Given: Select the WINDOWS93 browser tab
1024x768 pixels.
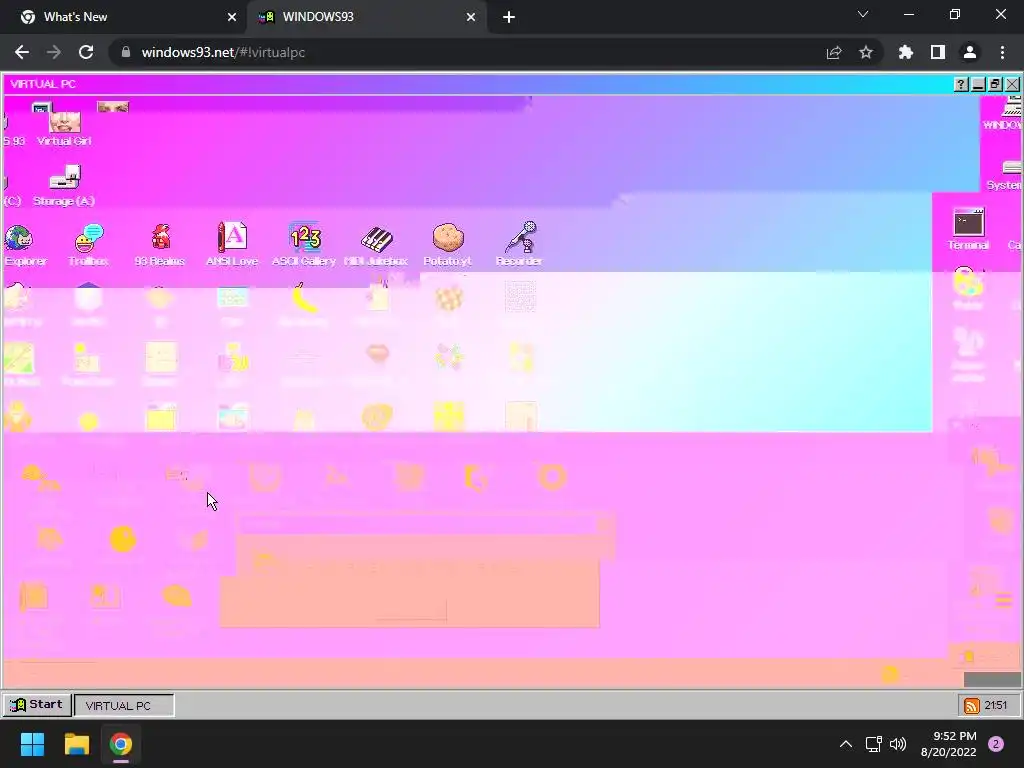Looking at the screenshot, I should click(x=366, y=17).
